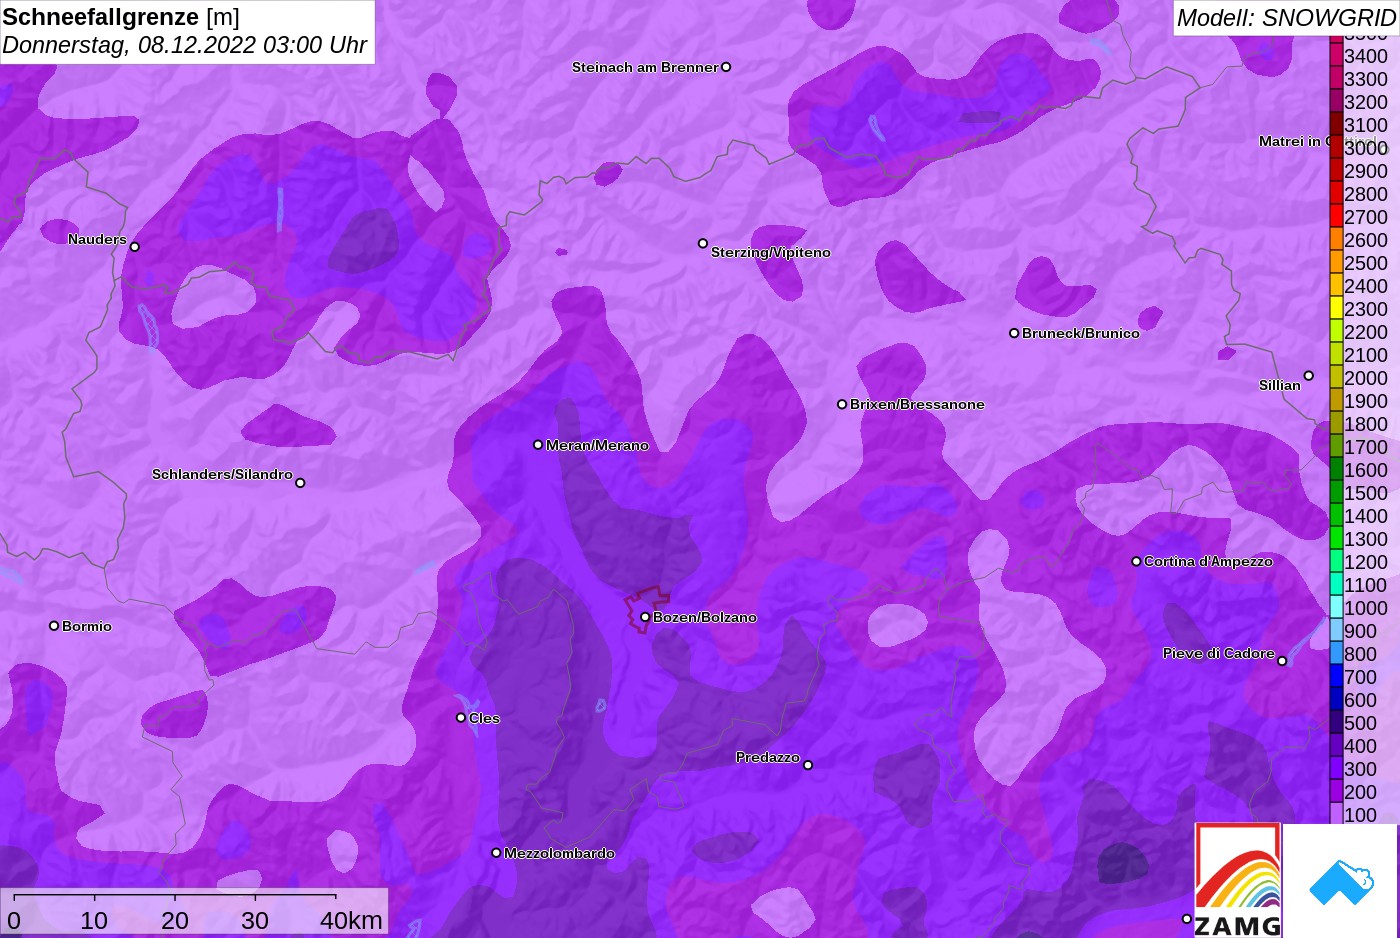Click the Cles city marker dot

click(461, 718)
